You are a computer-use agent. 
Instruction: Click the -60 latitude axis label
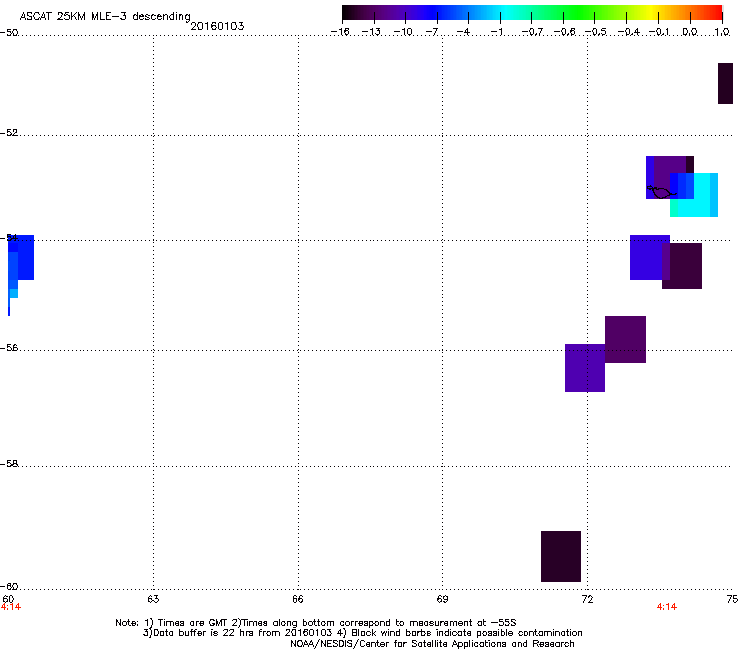[x=9, y=587]
